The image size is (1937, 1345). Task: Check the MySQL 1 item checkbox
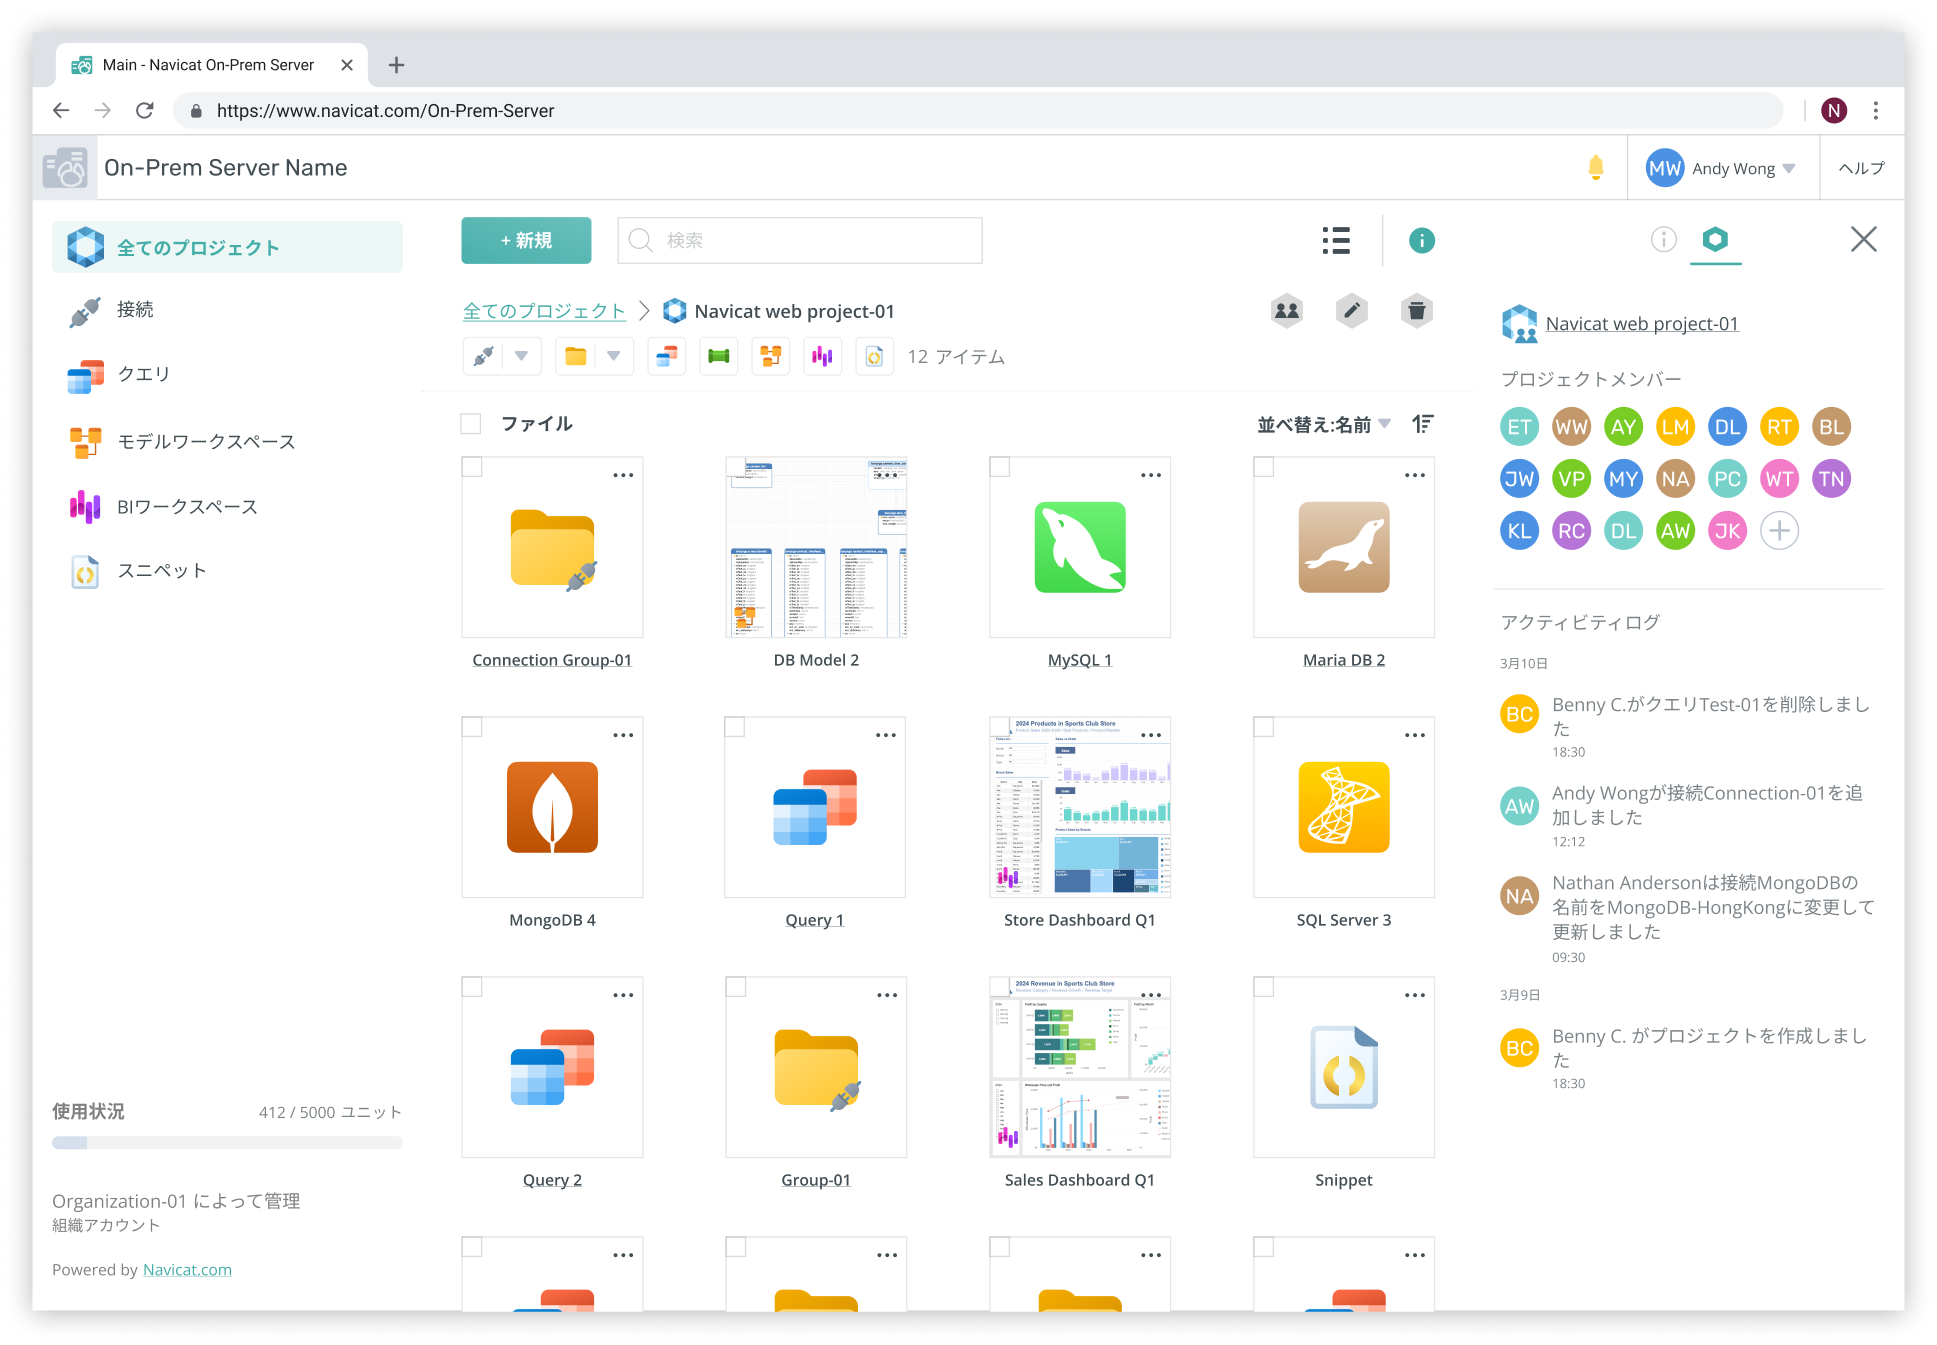[x=1000, y=467]
